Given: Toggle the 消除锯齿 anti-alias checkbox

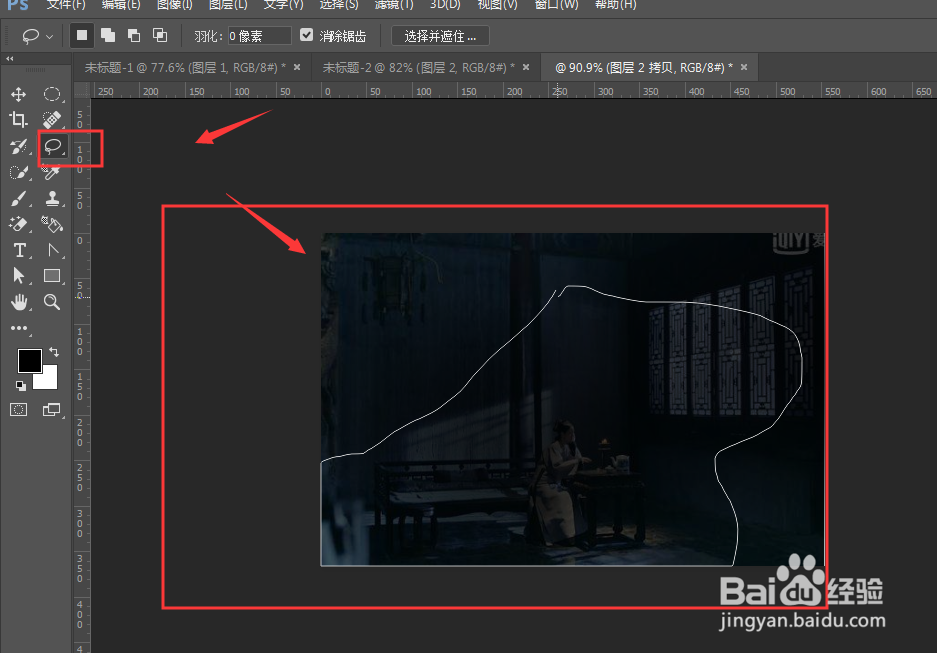Looking at the screenshot, I should click(x=307, y=35).
